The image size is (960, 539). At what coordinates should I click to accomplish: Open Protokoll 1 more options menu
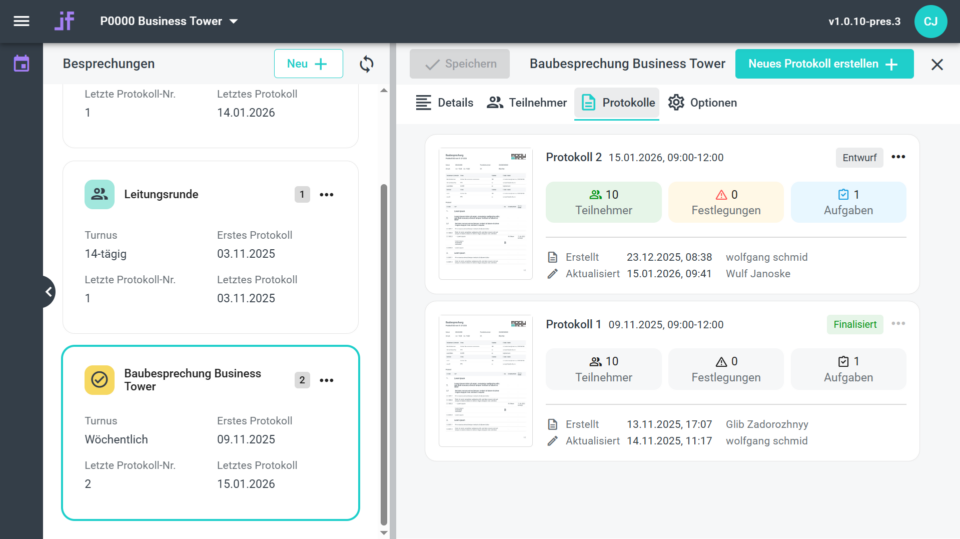coord(898,324)
